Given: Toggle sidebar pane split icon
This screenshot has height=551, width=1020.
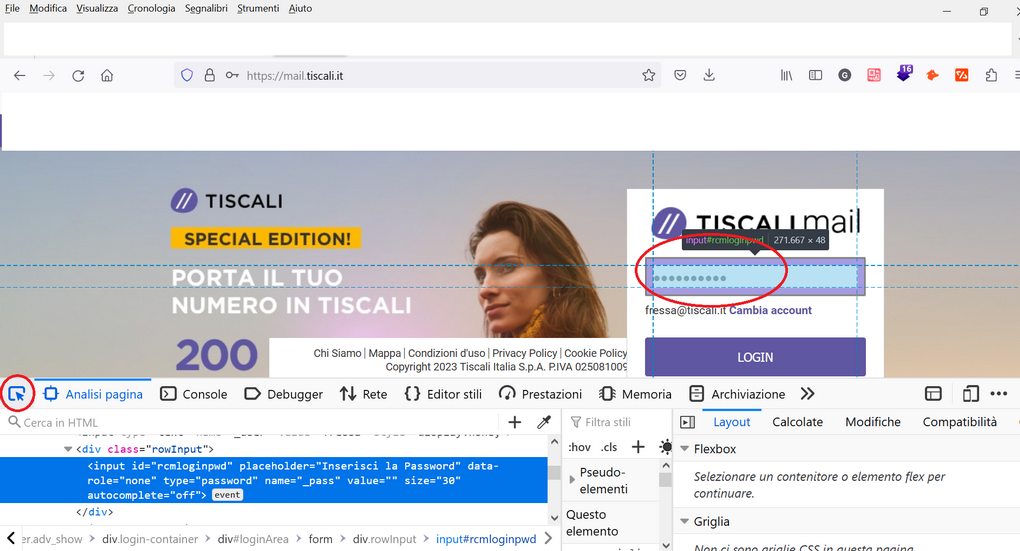Looking at the screenshot, I should click(688, 422).
